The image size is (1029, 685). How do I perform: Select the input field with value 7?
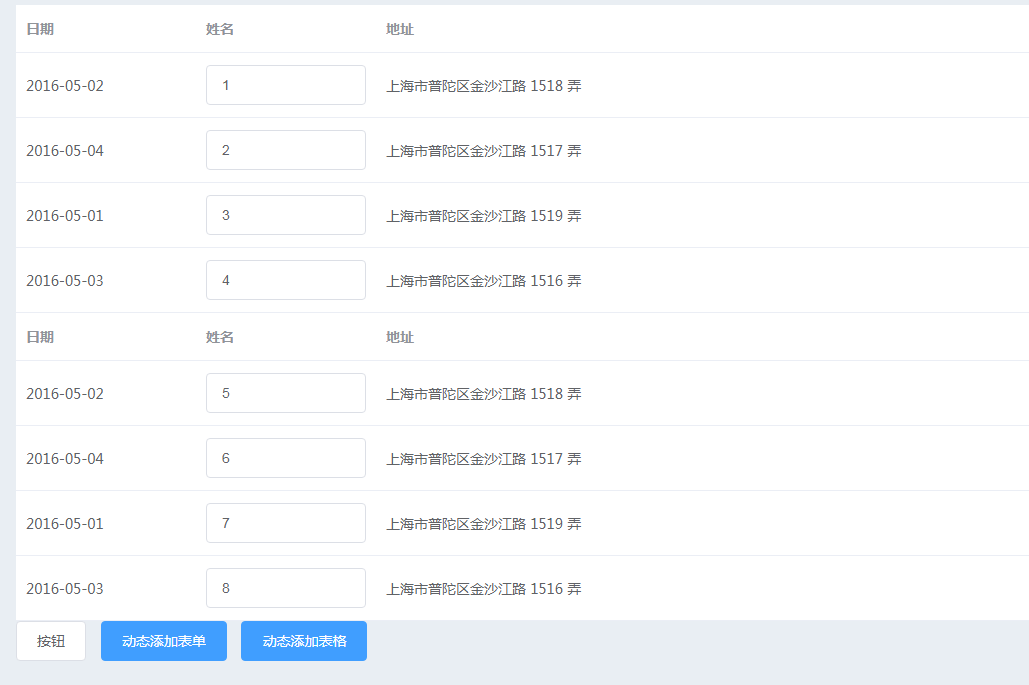pyautogui.click(x=285, y=522)
